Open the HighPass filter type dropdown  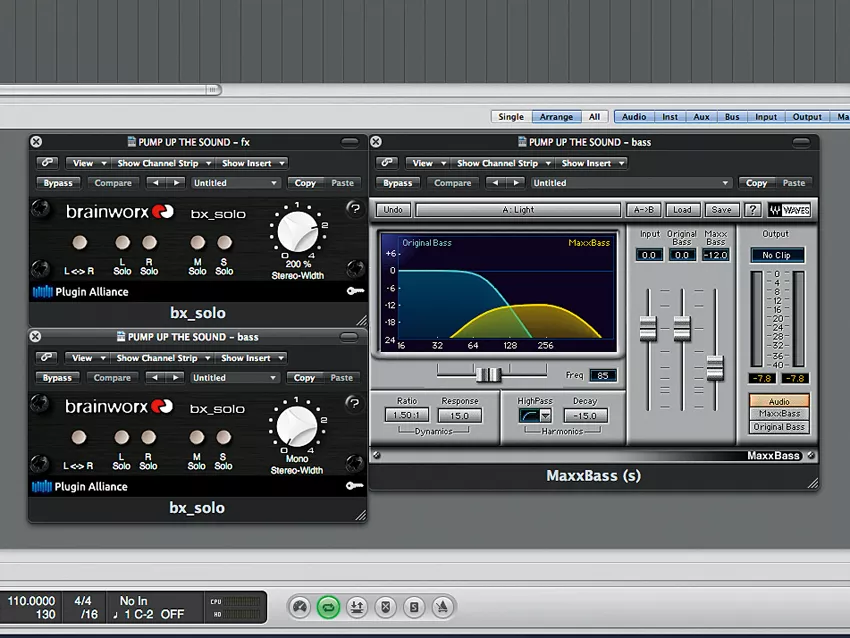coord(545,416)
